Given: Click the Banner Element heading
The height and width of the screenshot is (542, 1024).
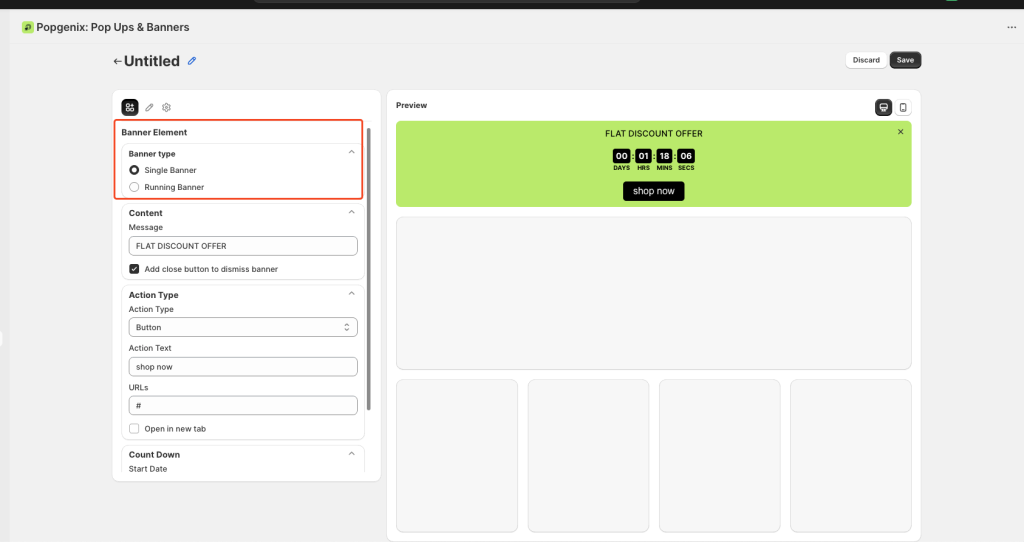Looking at the screenshot, I should (x=154, y=133).
